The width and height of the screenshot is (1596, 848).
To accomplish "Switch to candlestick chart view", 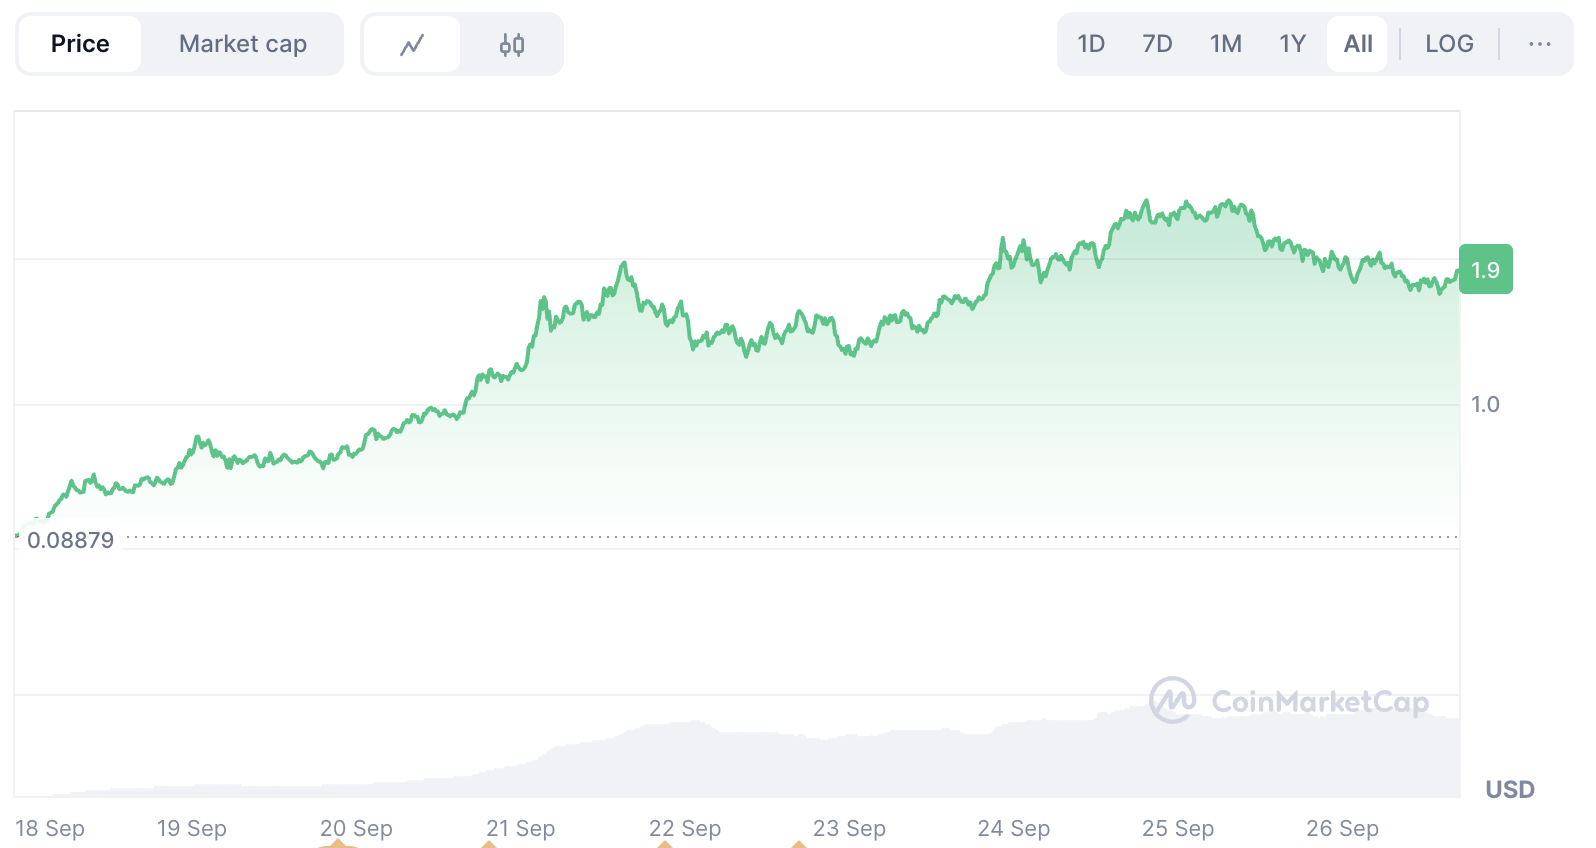I will [512, 44].
